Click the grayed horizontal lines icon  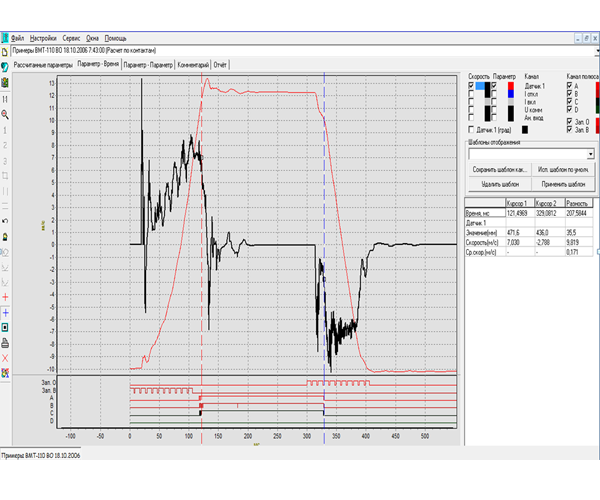tap(5, 206)
